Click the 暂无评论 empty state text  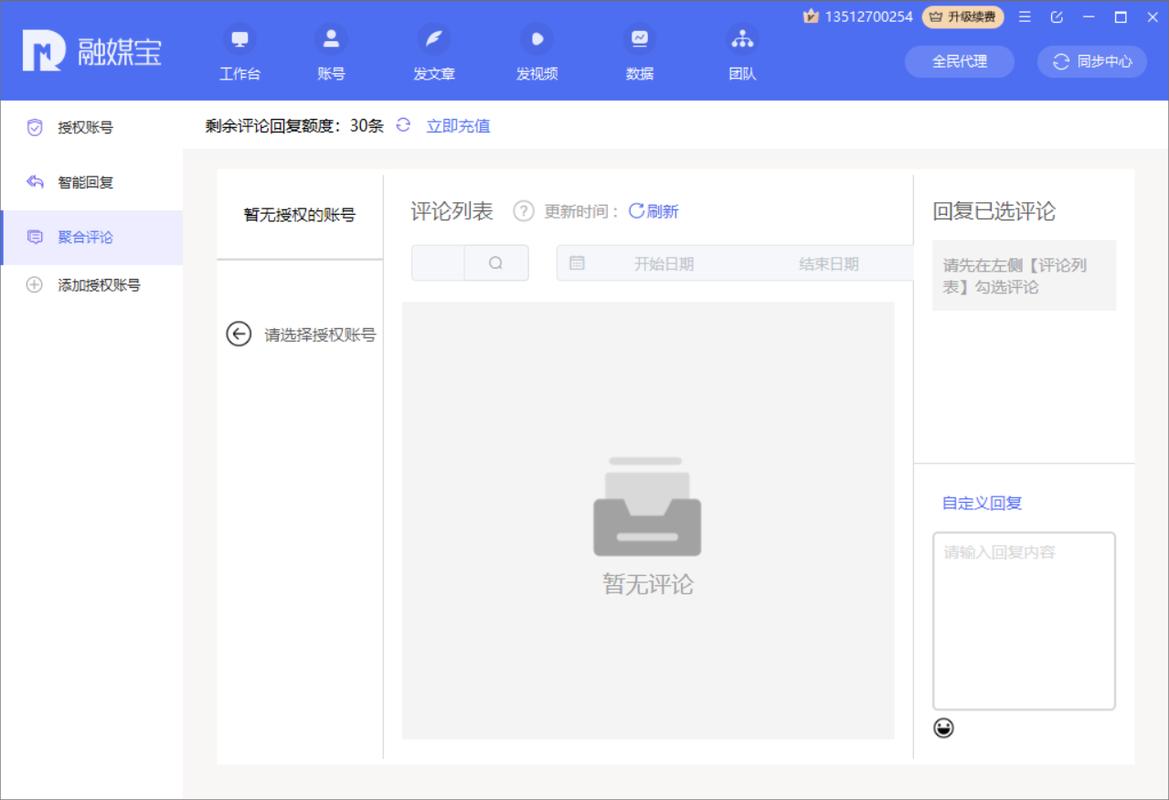[x=647, y=584]
